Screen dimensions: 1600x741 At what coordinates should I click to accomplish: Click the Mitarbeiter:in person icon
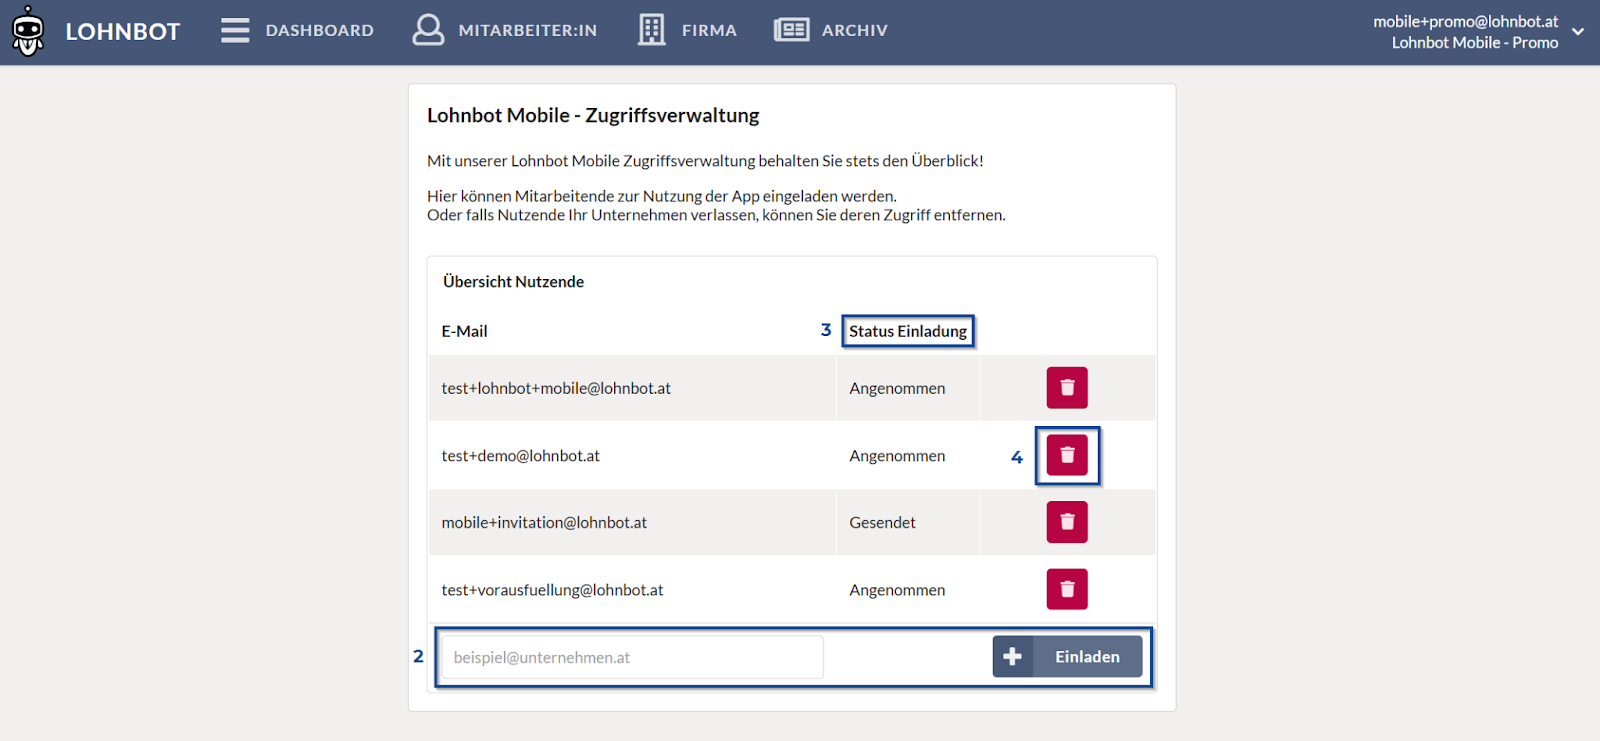coord(428,30)
